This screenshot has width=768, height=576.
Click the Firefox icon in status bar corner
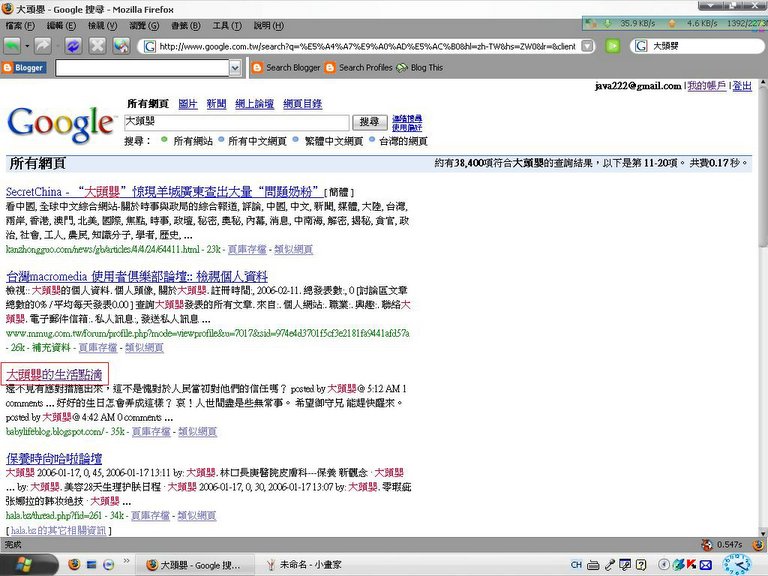pos(758,545)
